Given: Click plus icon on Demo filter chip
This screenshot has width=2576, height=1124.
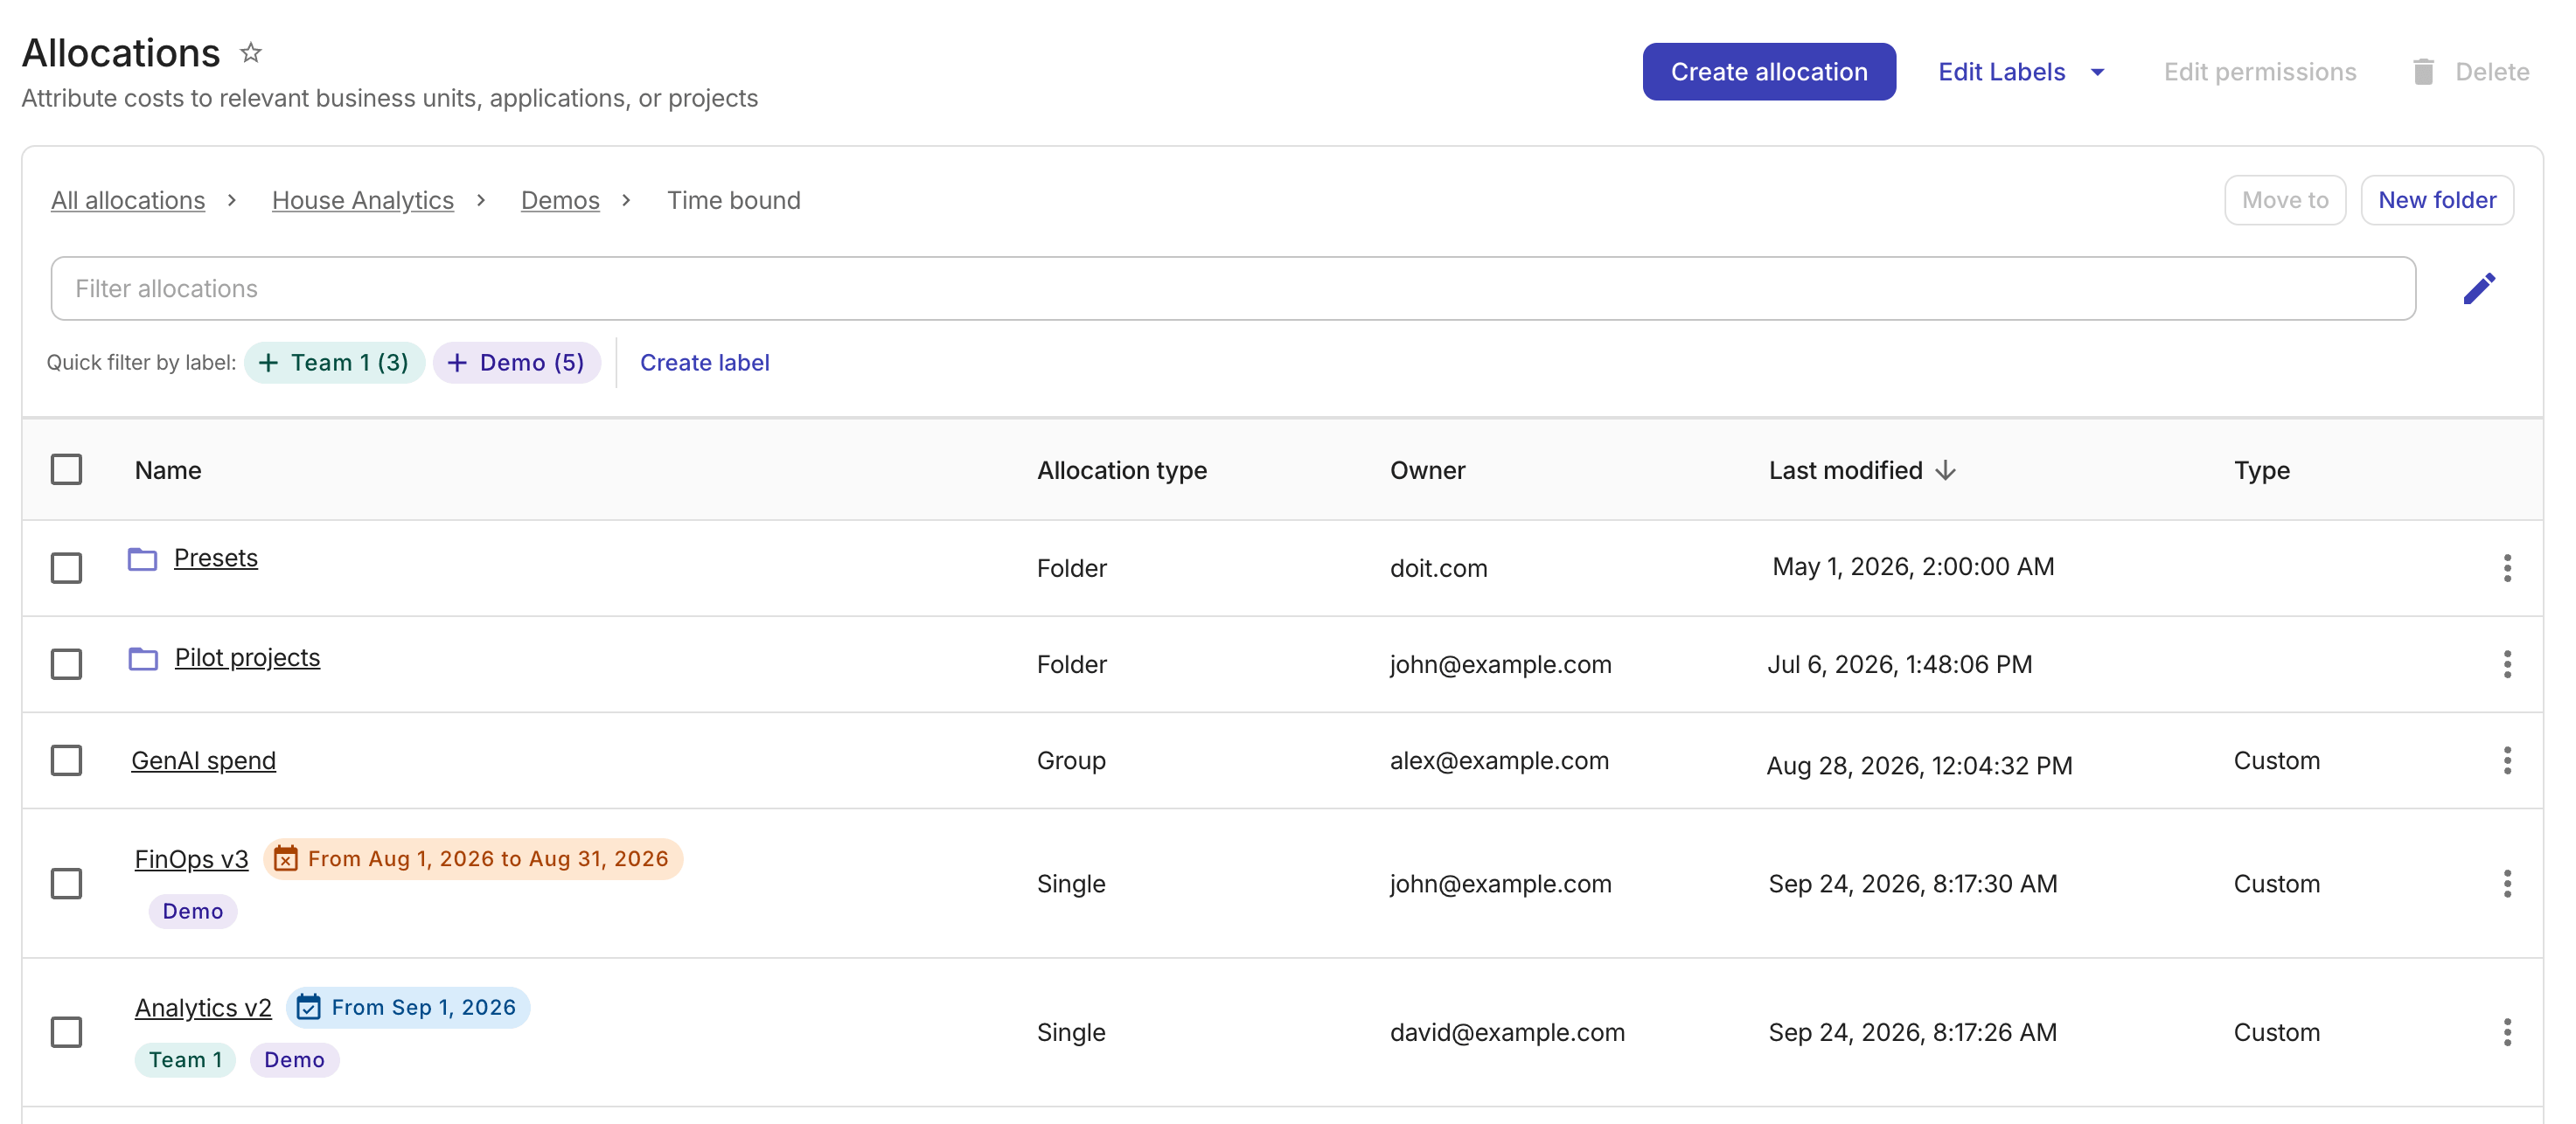Looking at the screenshot, I should [x=457, y=363].
